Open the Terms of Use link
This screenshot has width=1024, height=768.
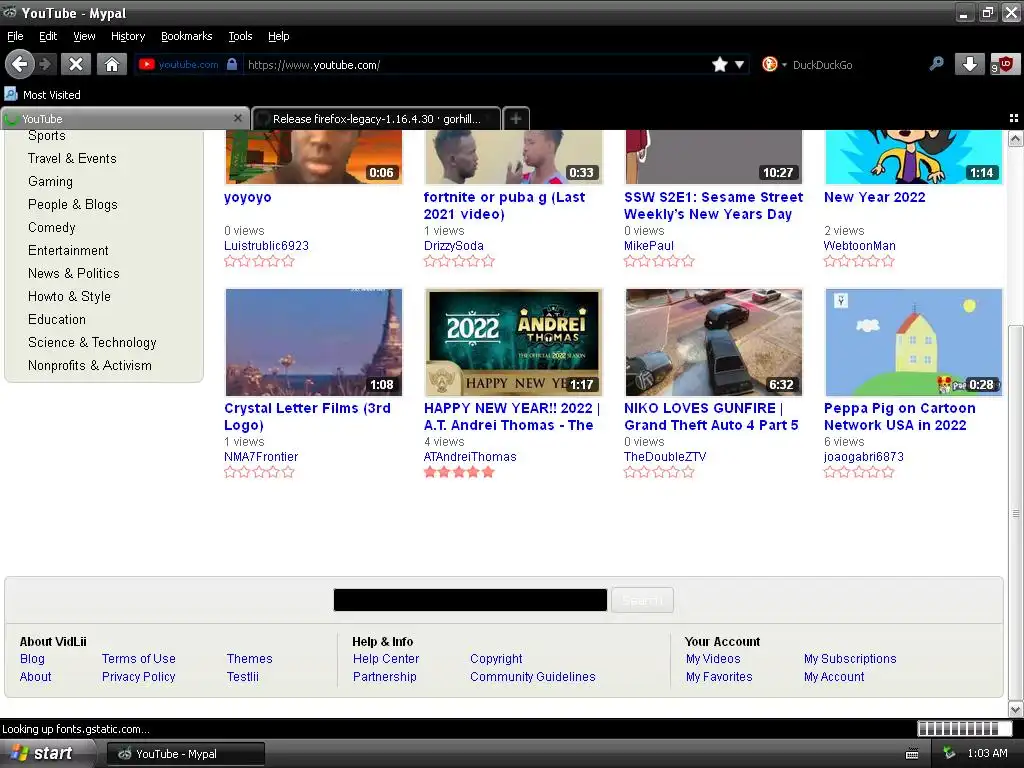pos(138,658)
